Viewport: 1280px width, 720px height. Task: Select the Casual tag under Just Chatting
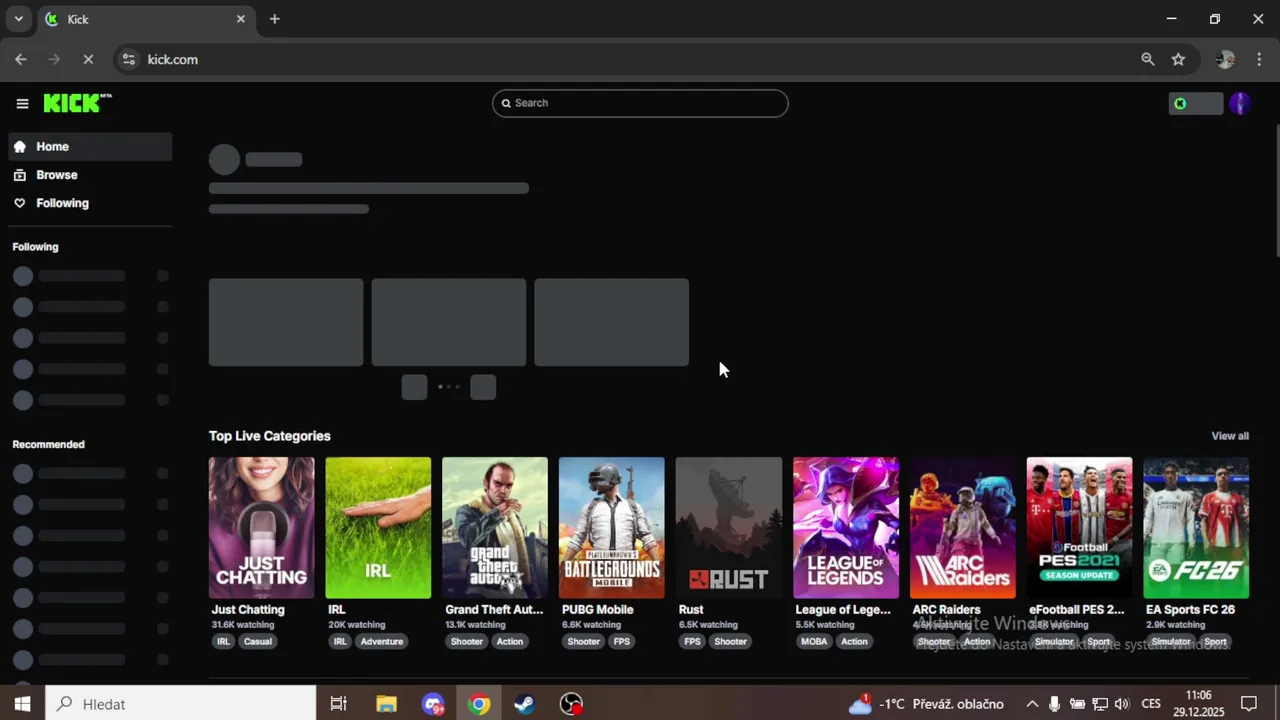click(x=257, y=642)
